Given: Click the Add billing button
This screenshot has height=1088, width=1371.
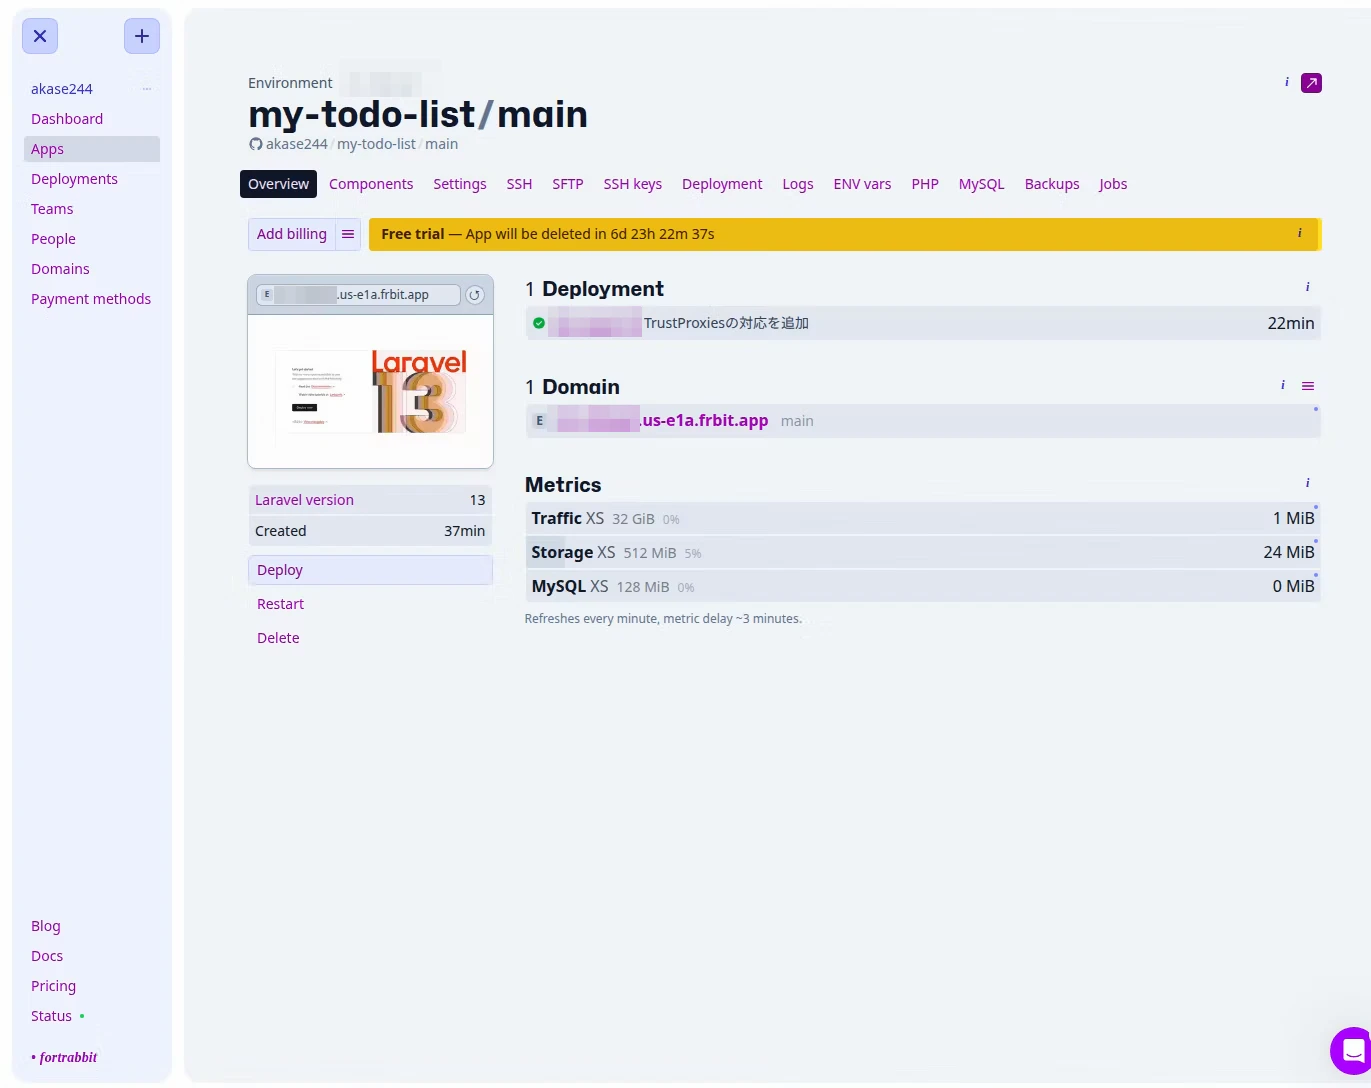Looking at the screenshot, I should [x=292, y=234].
